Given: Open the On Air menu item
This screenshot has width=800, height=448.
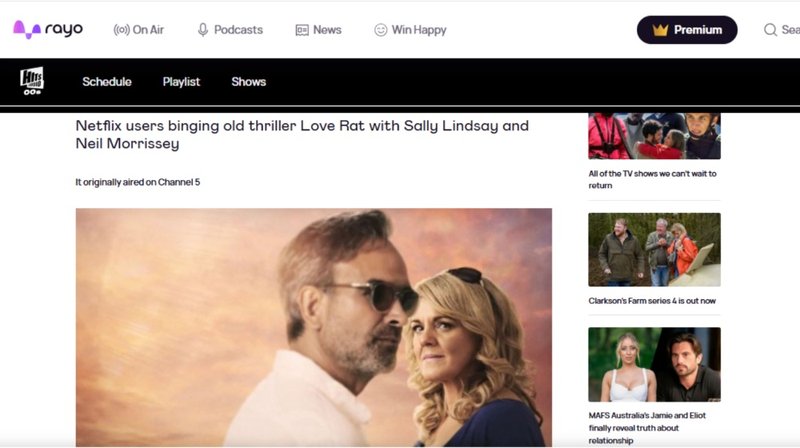Looking at the screenshot, I should coord(148,30).
